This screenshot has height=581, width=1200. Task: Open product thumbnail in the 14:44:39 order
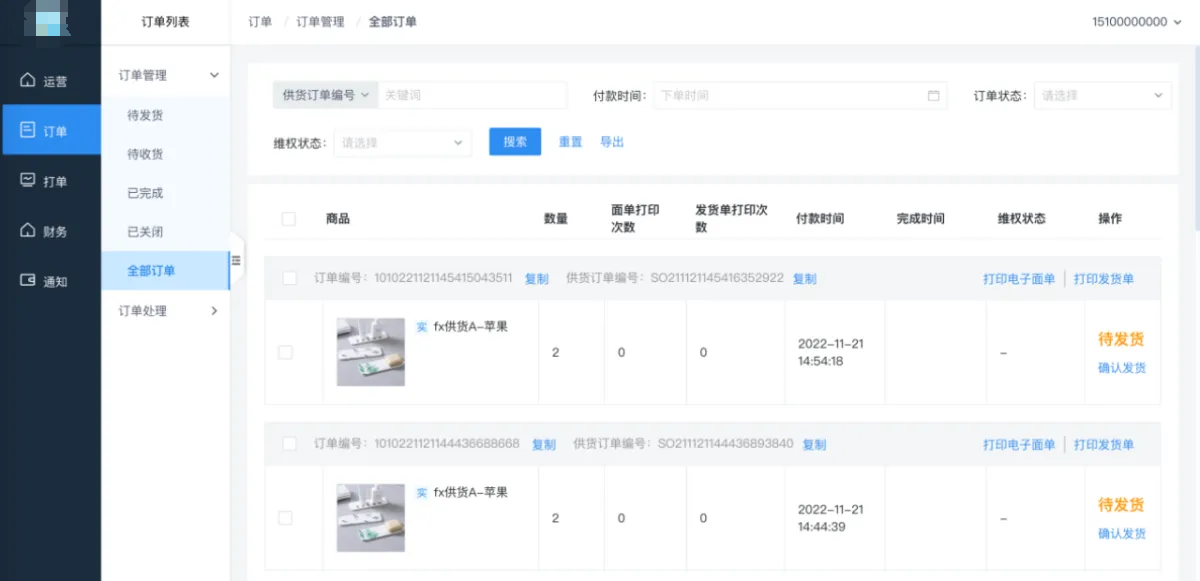point(371,518)
